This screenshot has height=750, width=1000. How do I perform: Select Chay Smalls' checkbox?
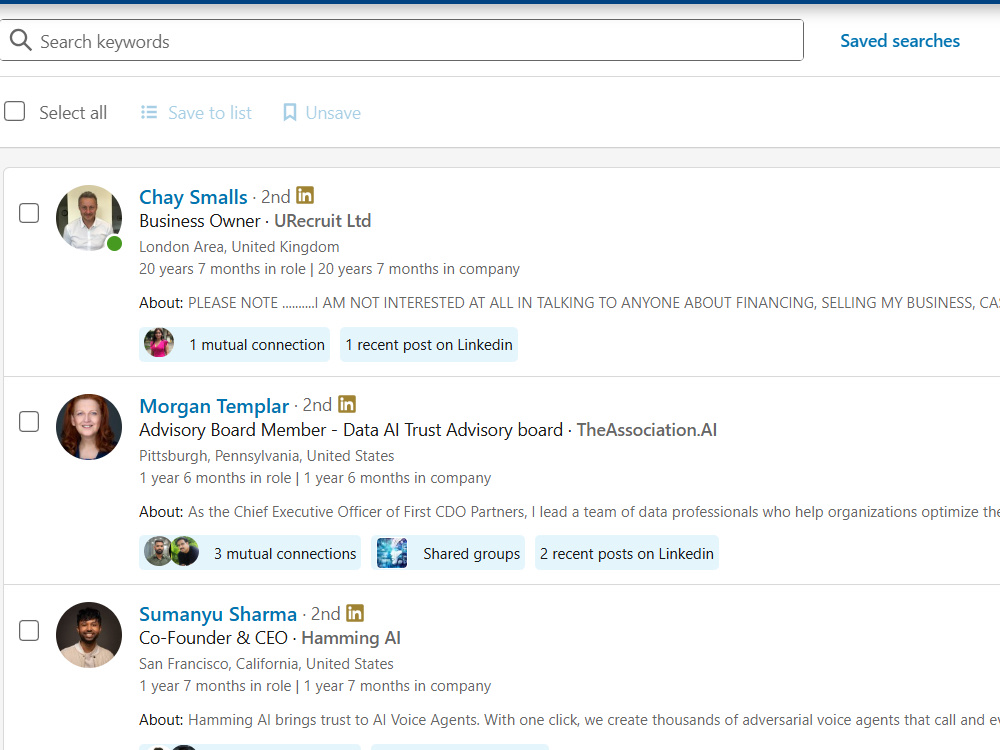[29, 213]
